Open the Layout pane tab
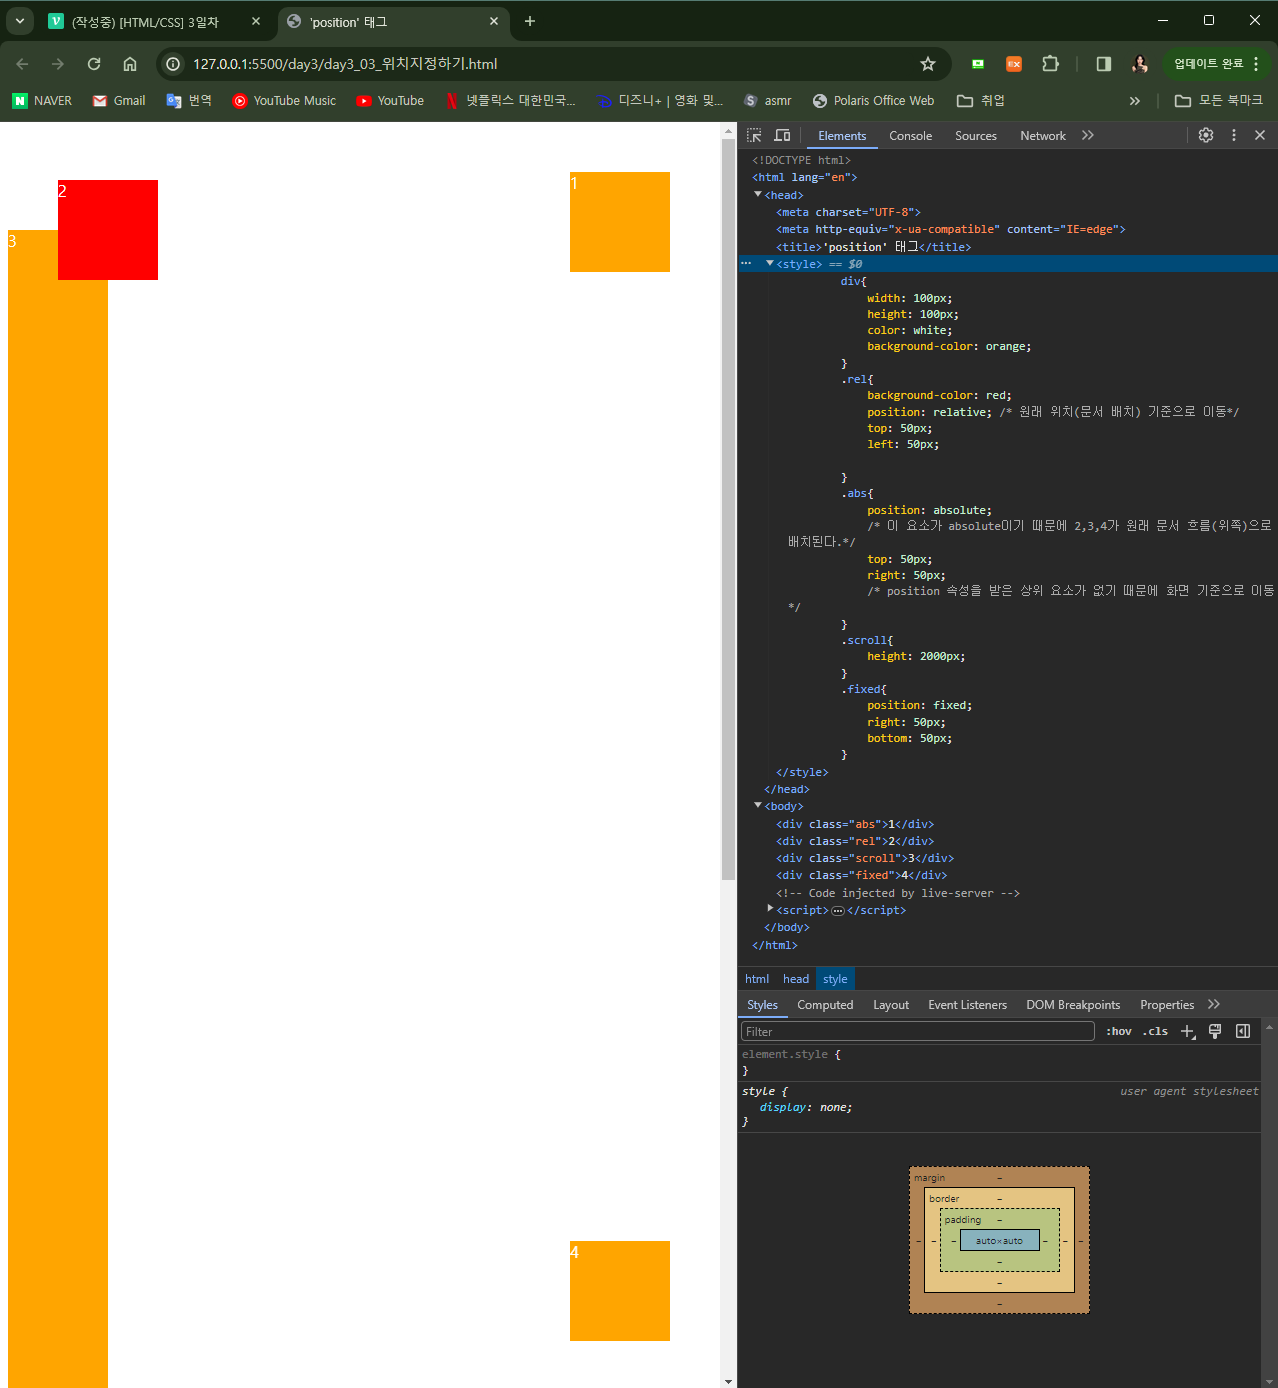1278x1388 pixels. click(x=891, y=1005)
